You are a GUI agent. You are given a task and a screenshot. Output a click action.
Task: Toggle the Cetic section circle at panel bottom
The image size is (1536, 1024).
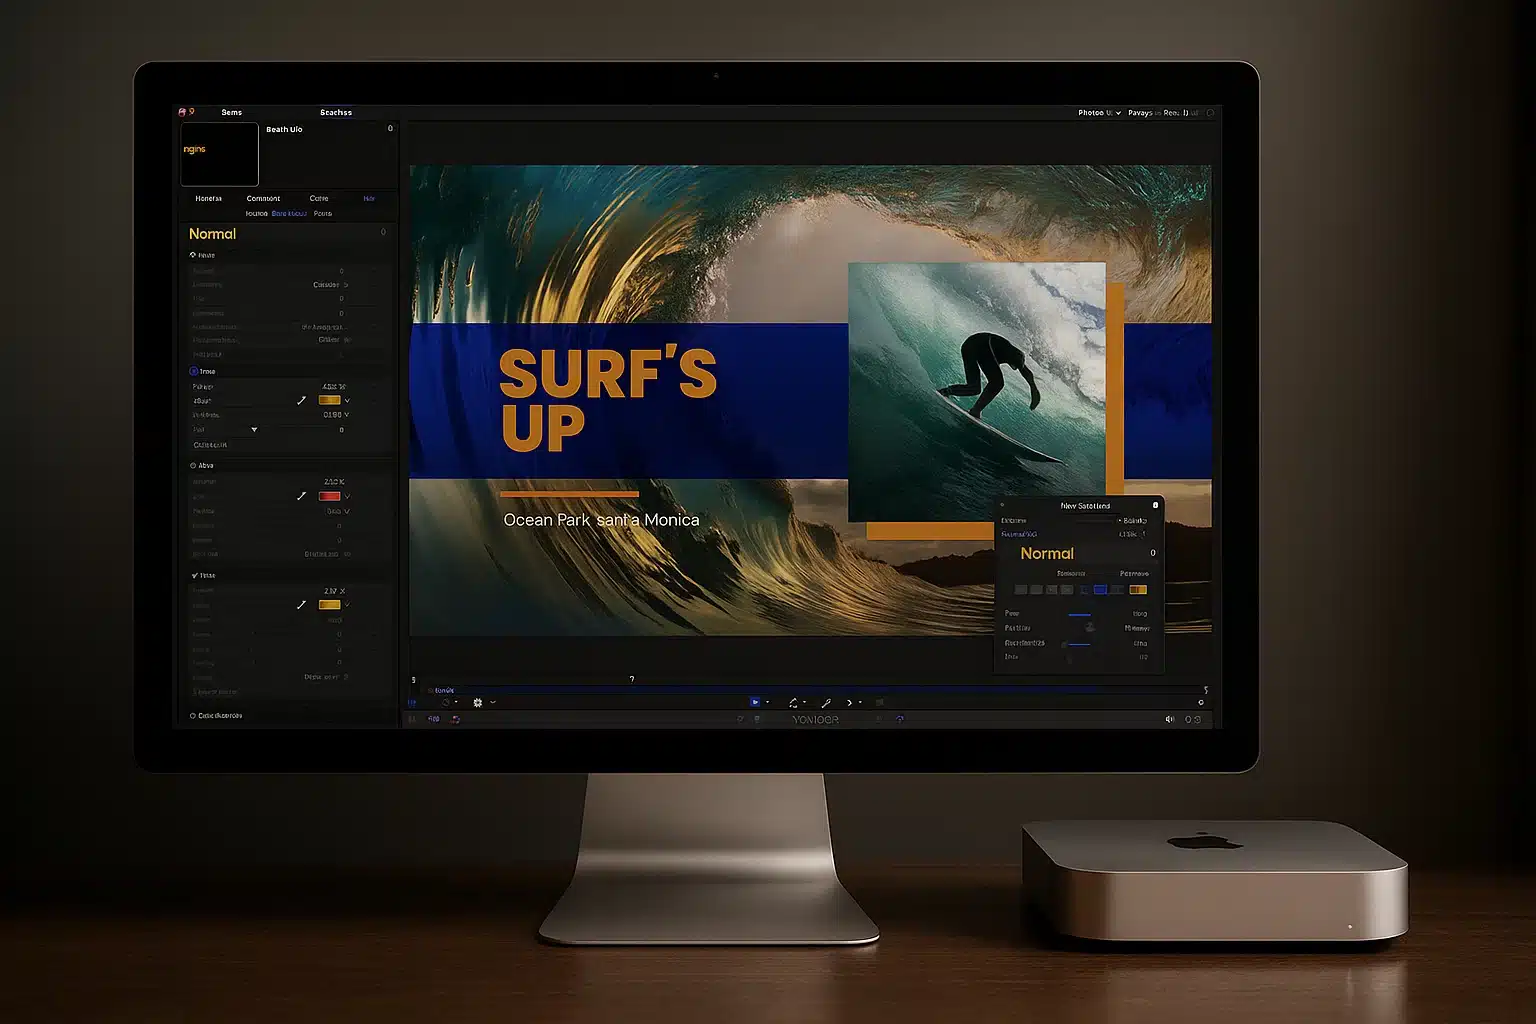(193, 716)
